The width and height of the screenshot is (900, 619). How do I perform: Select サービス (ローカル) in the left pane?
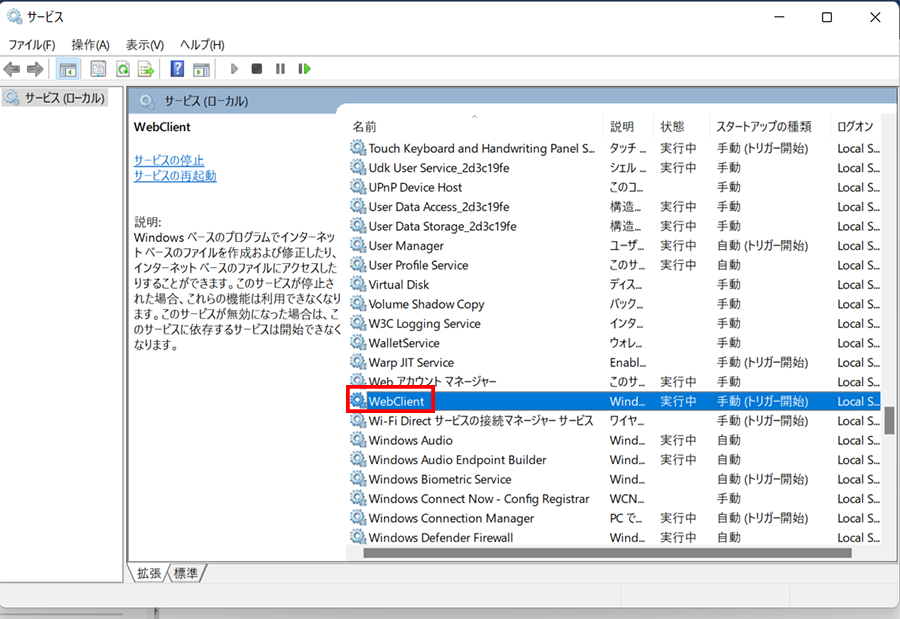click(x=60, y=97)
